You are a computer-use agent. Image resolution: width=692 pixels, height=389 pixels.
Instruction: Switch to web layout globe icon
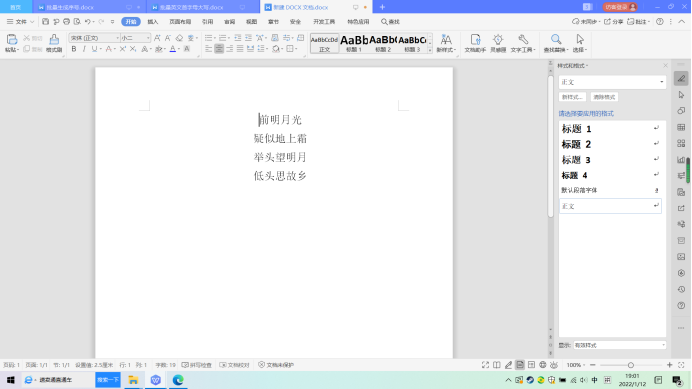[x=542, y=365]
